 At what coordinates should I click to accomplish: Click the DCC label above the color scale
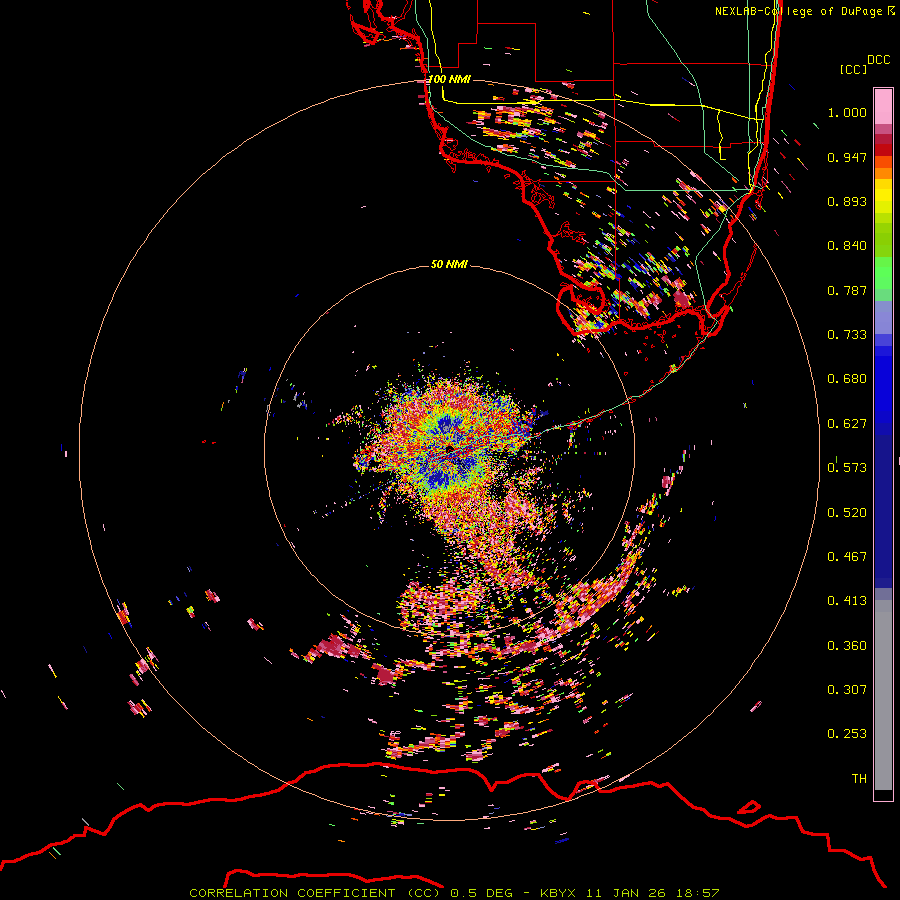[879, 60]
